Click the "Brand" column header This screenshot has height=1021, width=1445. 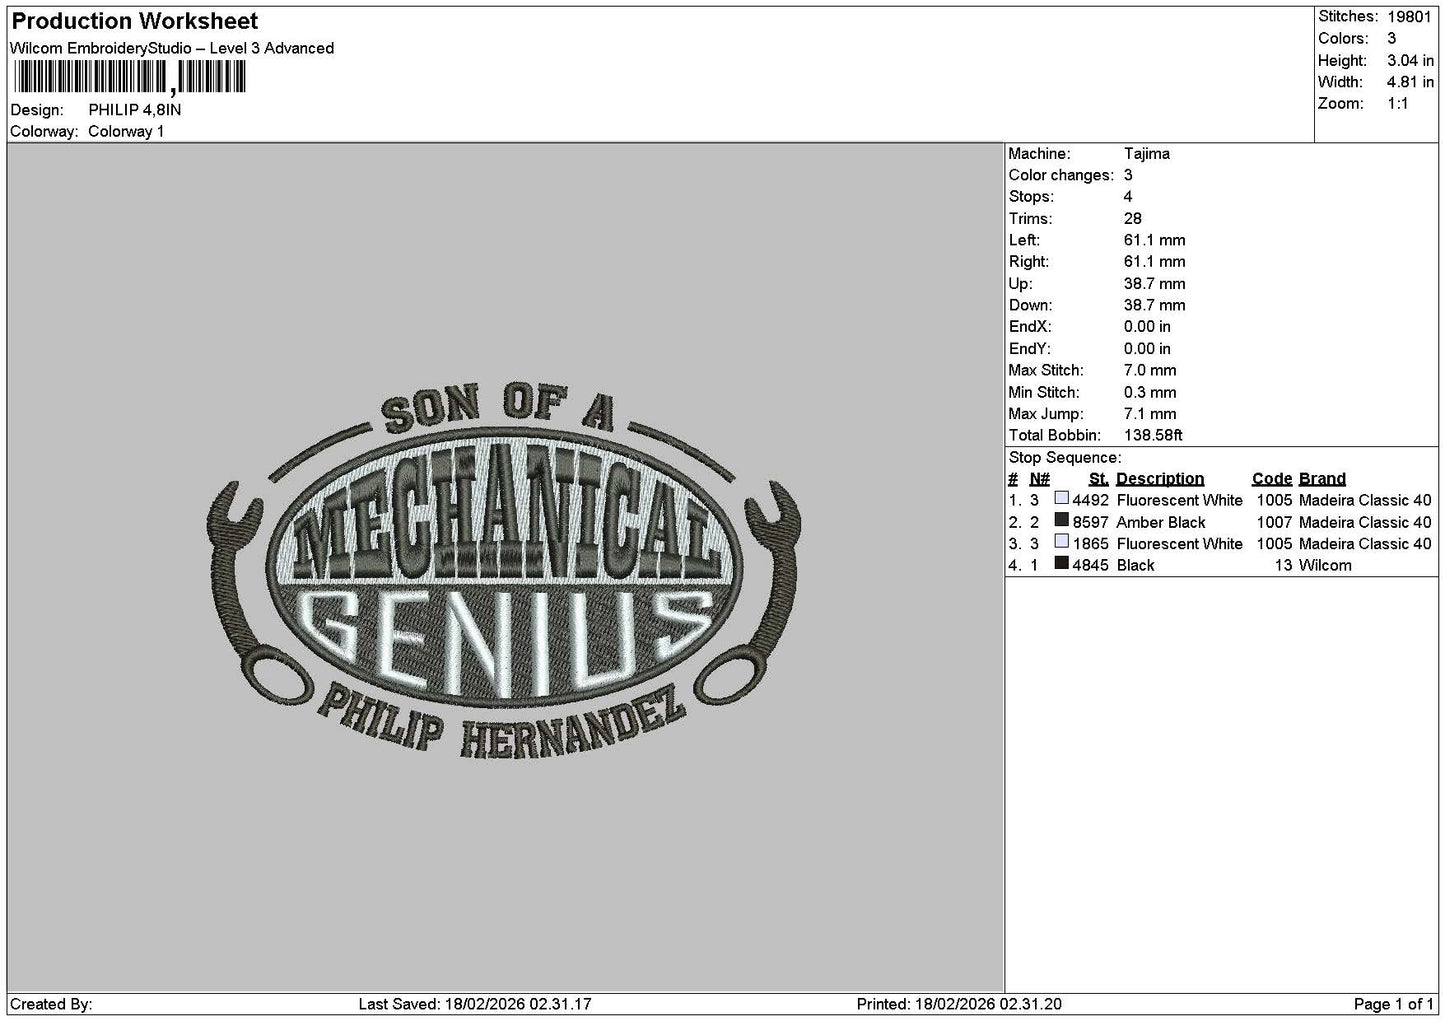(x=1322, y=478)
